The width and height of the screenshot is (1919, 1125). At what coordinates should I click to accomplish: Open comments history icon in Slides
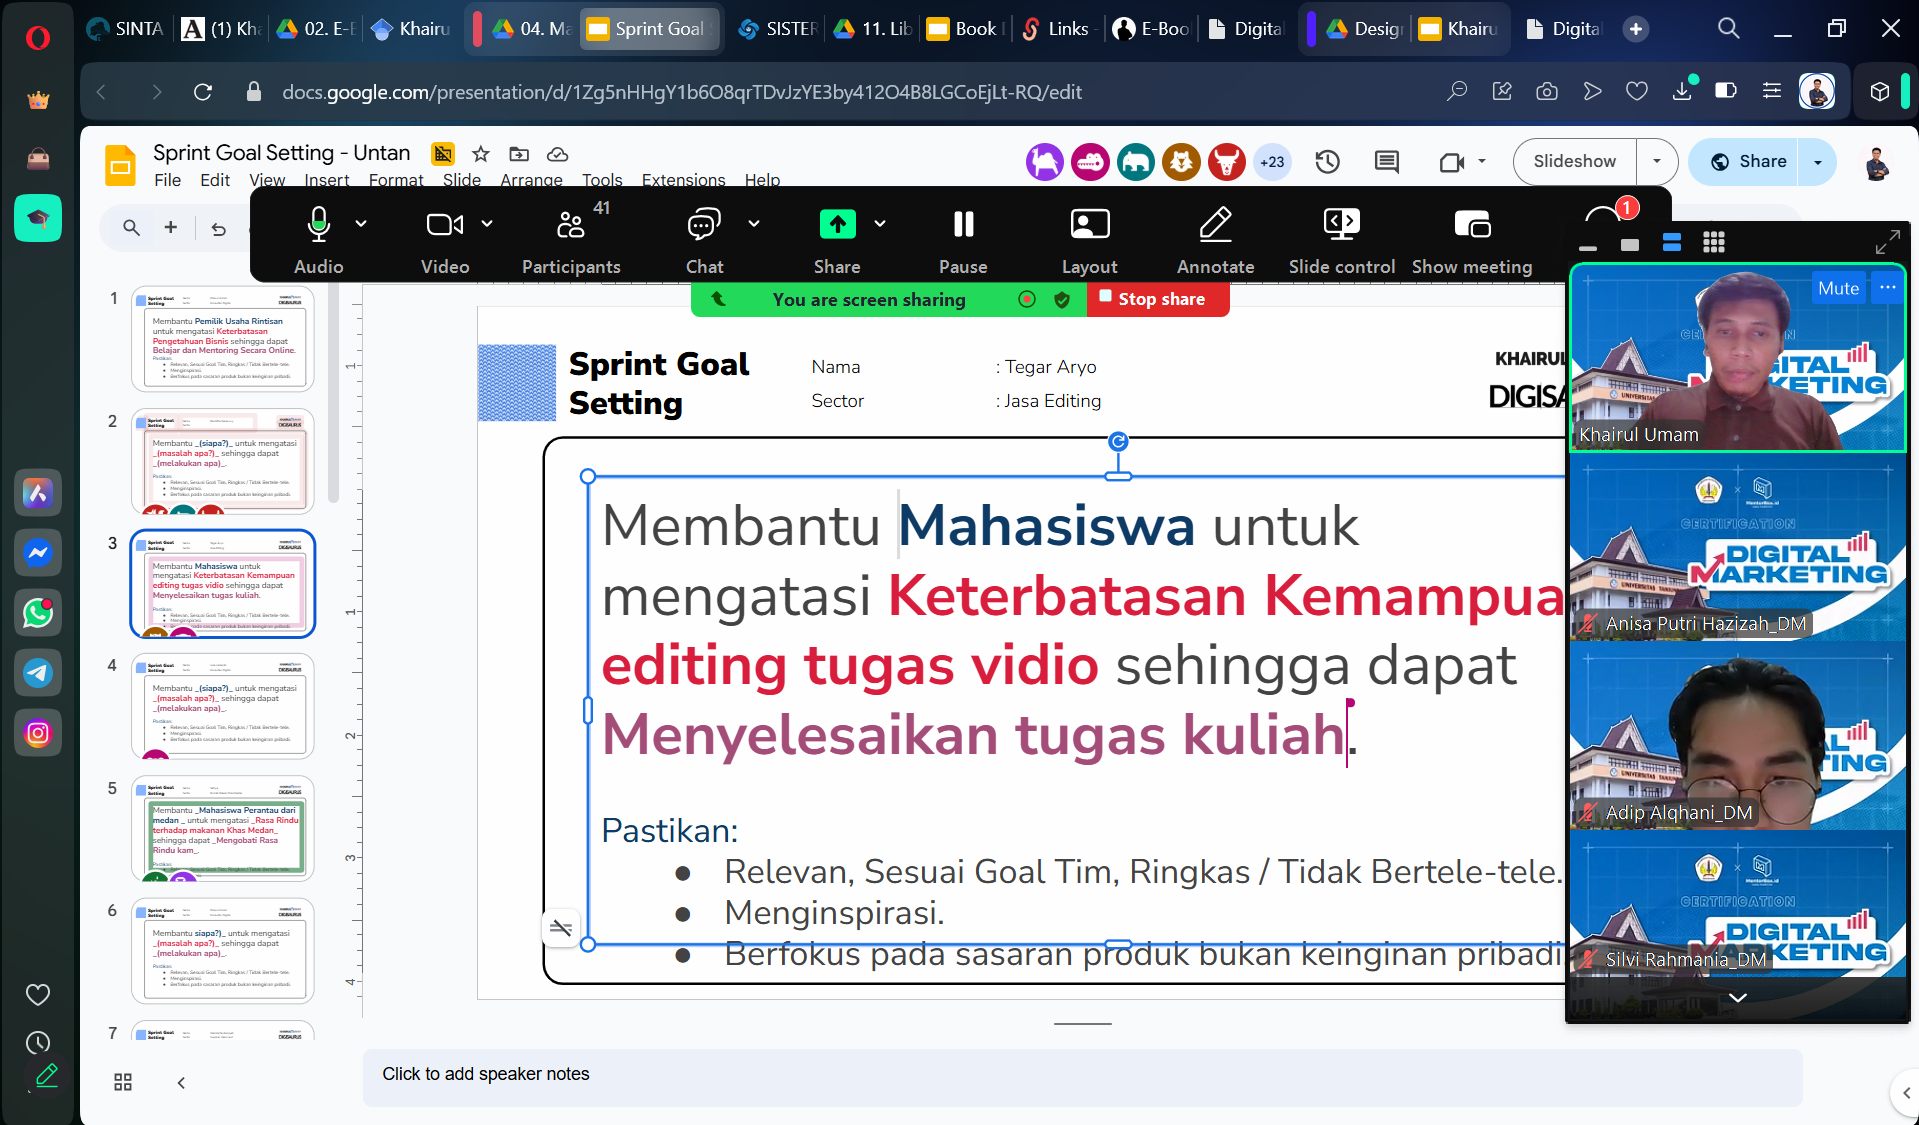click(x=1386, y=162)
